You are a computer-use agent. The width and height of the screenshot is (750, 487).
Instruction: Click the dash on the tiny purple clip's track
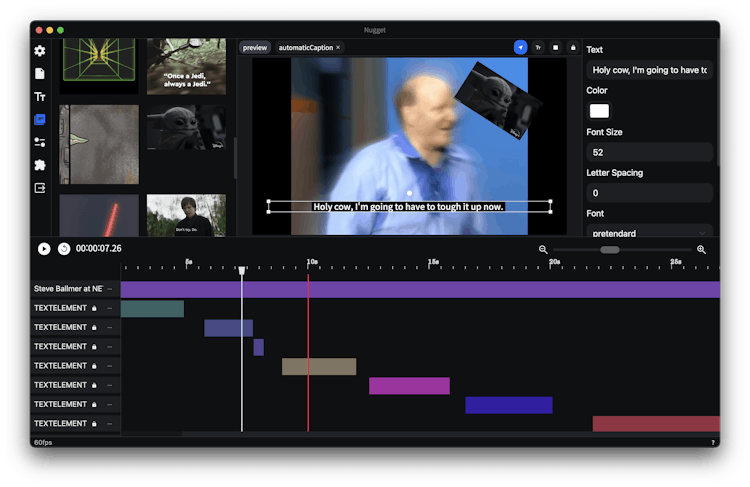(110, 346)
